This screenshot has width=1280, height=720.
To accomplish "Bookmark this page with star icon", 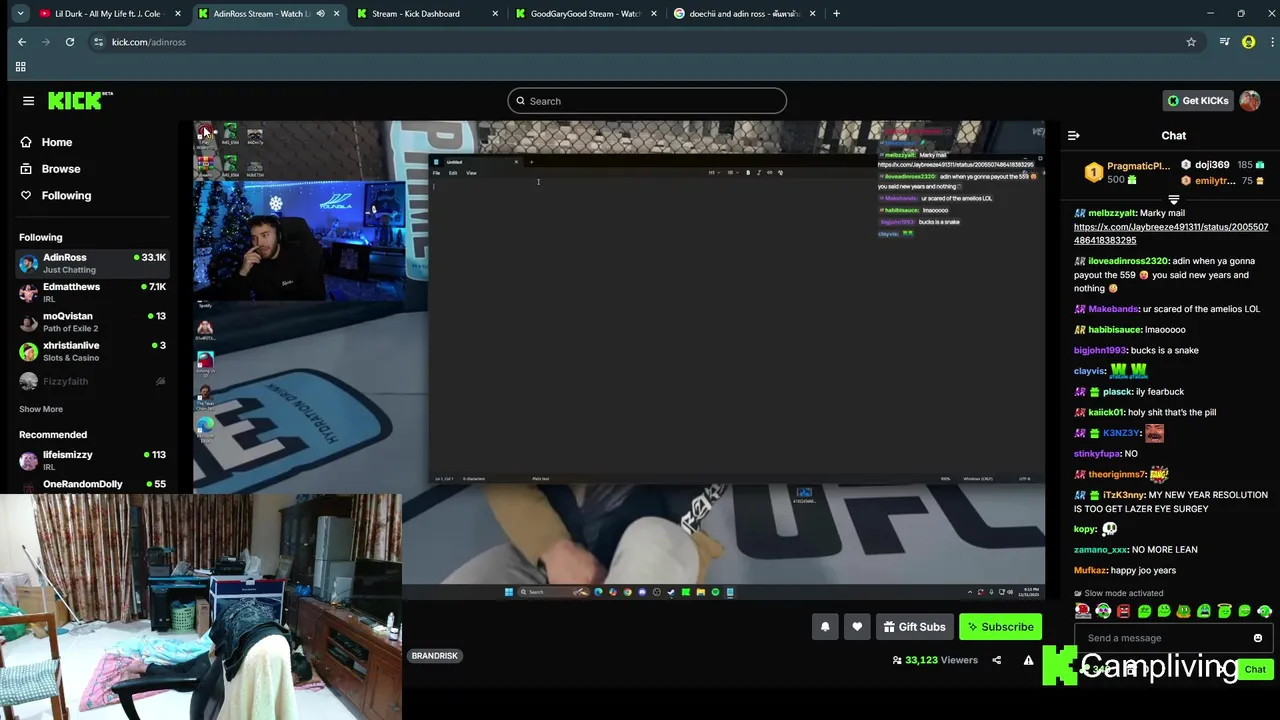I will pos(1191,42).
